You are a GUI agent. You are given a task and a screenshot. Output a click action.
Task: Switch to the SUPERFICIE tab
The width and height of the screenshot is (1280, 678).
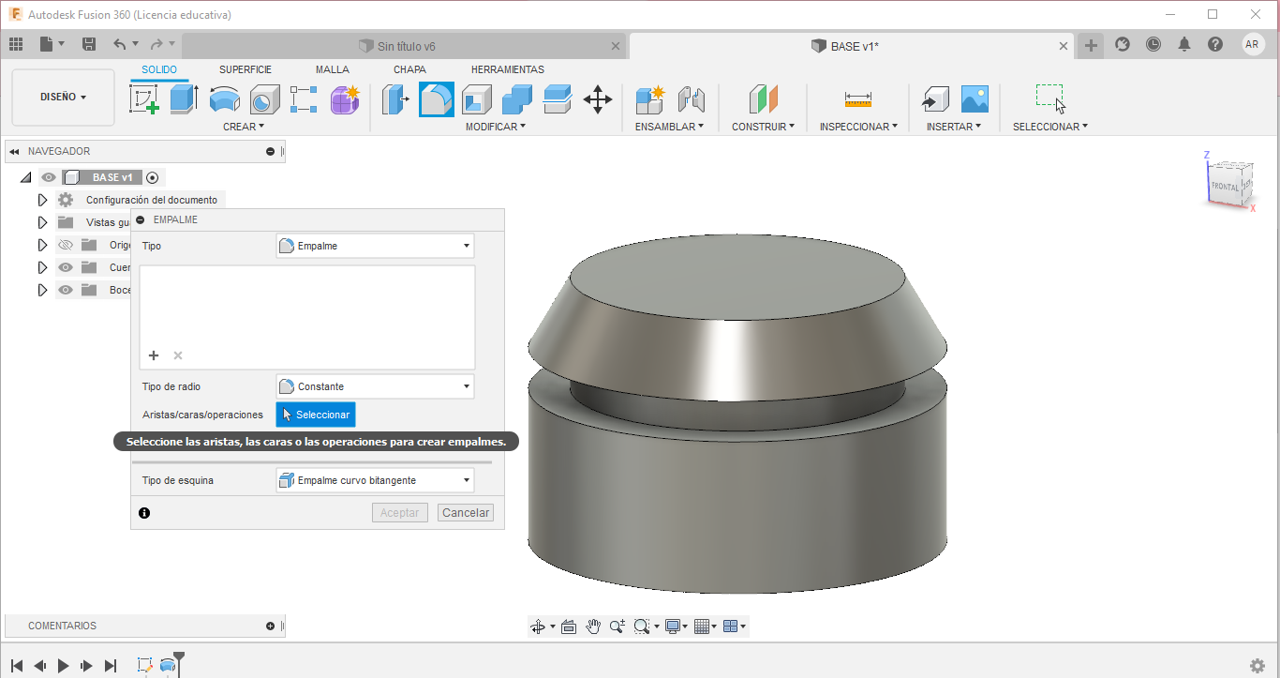pos(245,70)
